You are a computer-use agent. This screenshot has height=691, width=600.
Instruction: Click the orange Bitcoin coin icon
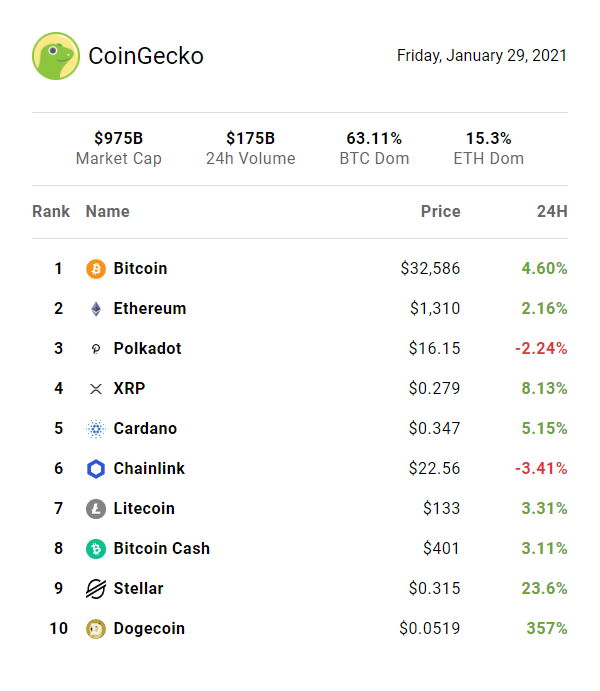click(x=96, y=269)
